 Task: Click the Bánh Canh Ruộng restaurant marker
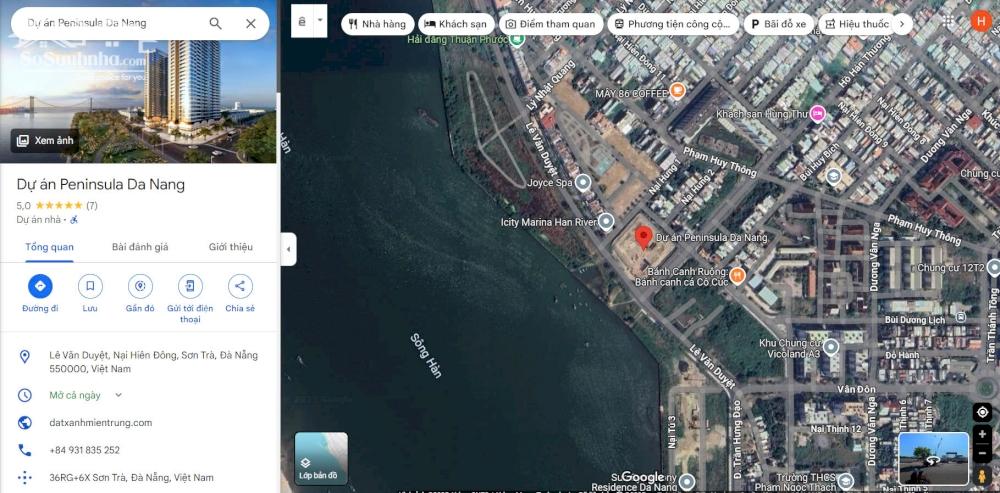737,276
